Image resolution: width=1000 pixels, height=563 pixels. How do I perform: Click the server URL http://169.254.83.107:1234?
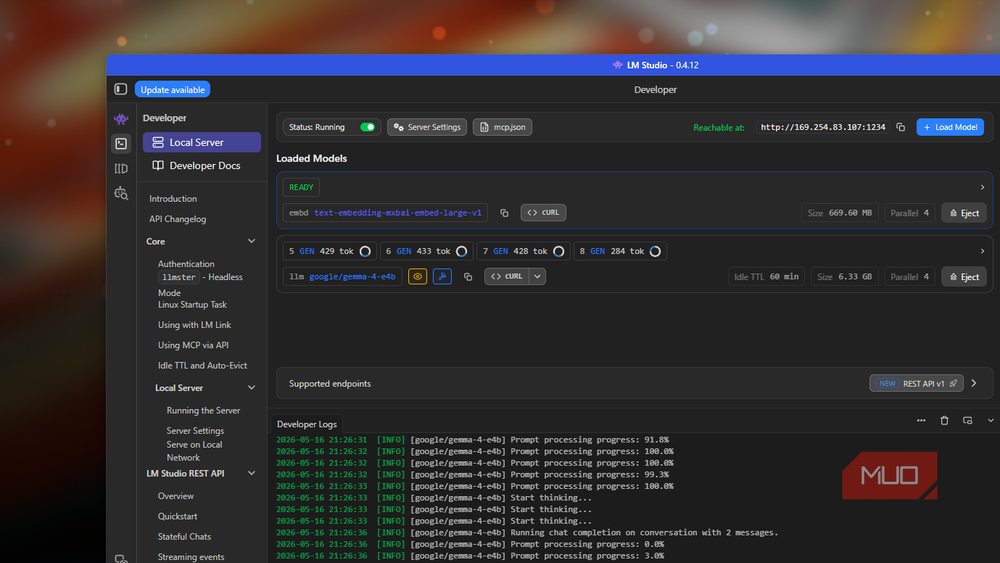click(x=823, y=127)
